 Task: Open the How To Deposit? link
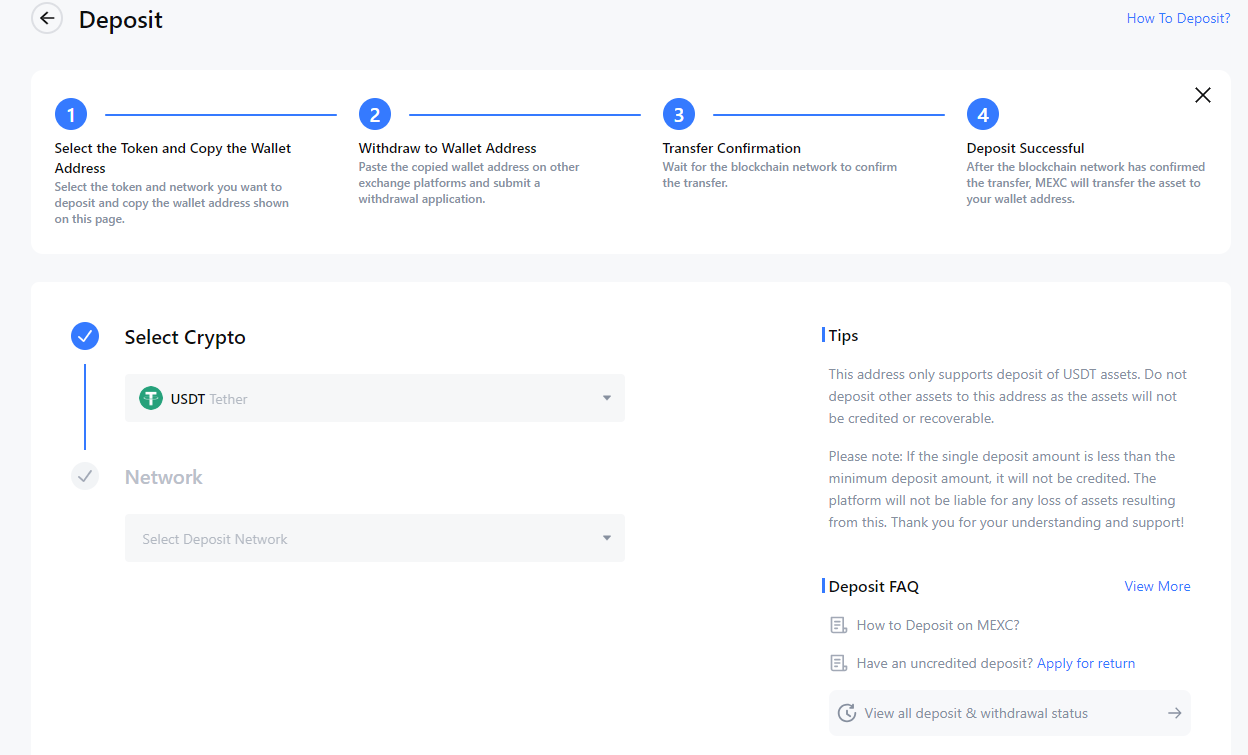click(x=1178, y=18)
